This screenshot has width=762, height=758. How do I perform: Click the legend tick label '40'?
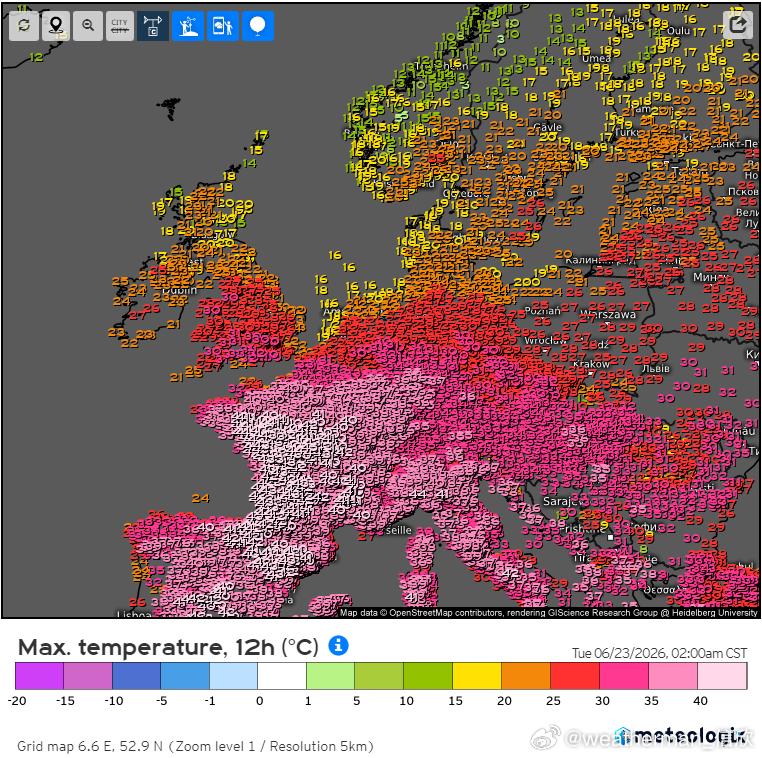[700, 701]
